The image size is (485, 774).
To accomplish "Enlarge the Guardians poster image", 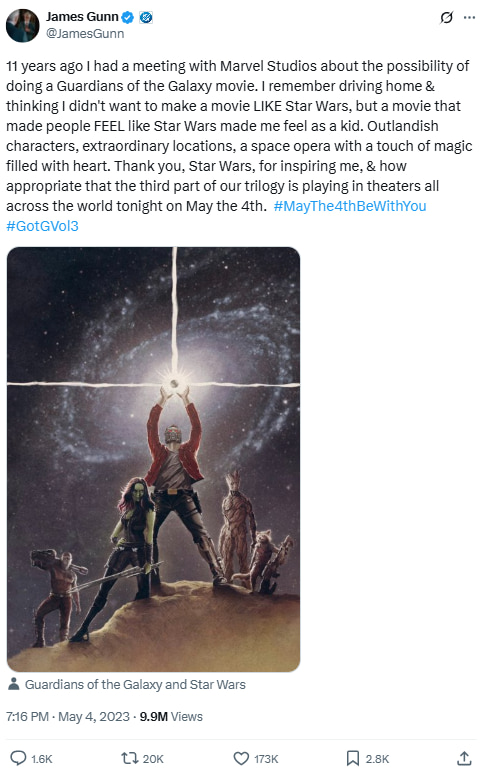I will [x=153, y=459].
